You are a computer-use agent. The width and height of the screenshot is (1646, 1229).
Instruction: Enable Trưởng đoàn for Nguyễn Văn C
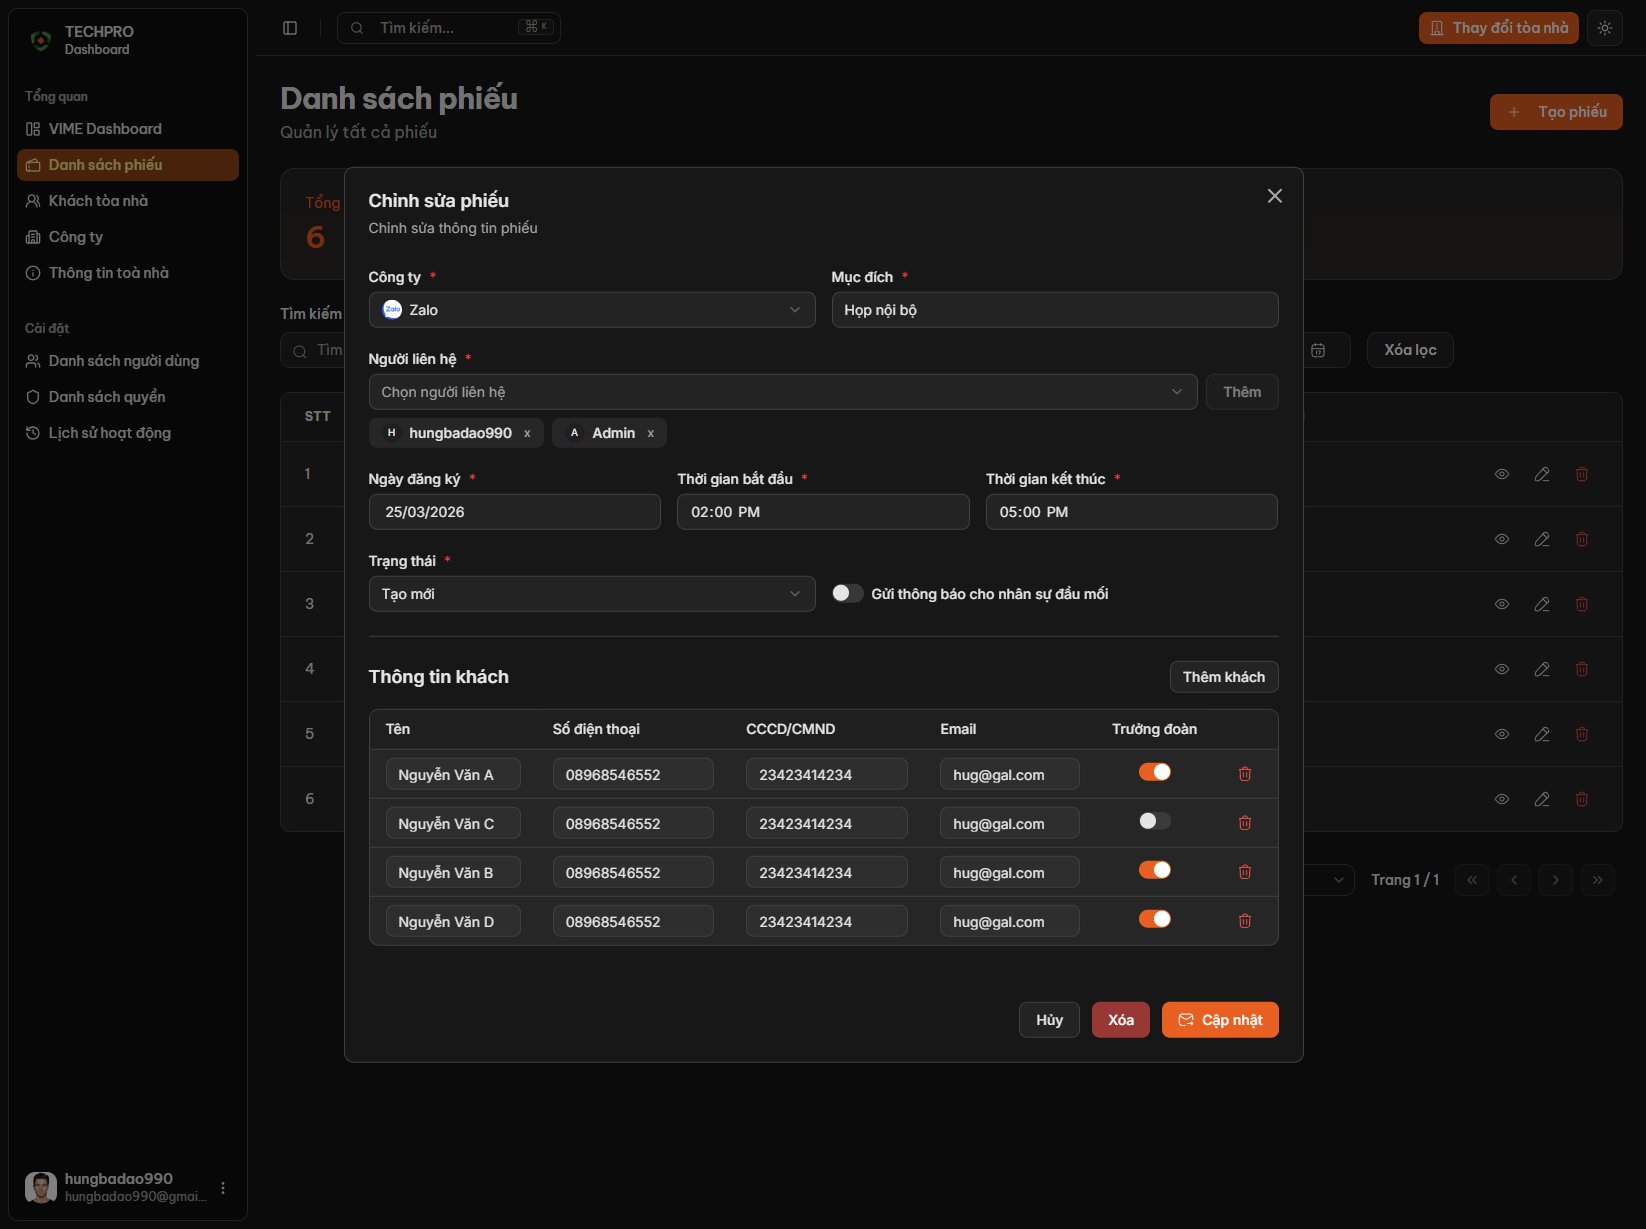coord(1153,820)
